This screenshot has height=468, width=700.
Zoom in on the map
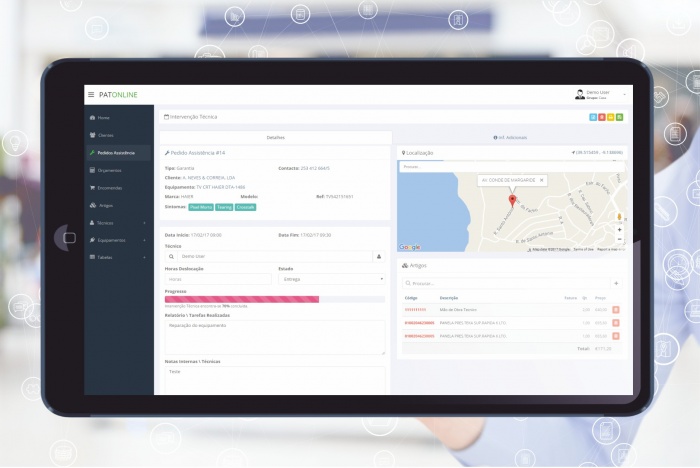pyautogui.click(x=619, y=230)
